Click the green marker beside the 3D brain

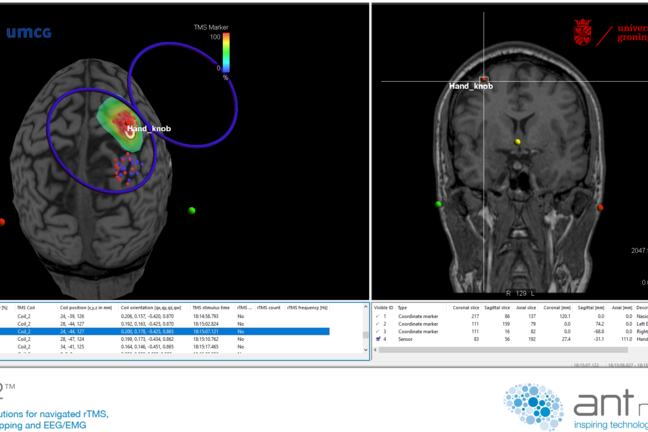click(x=192, y=210)
